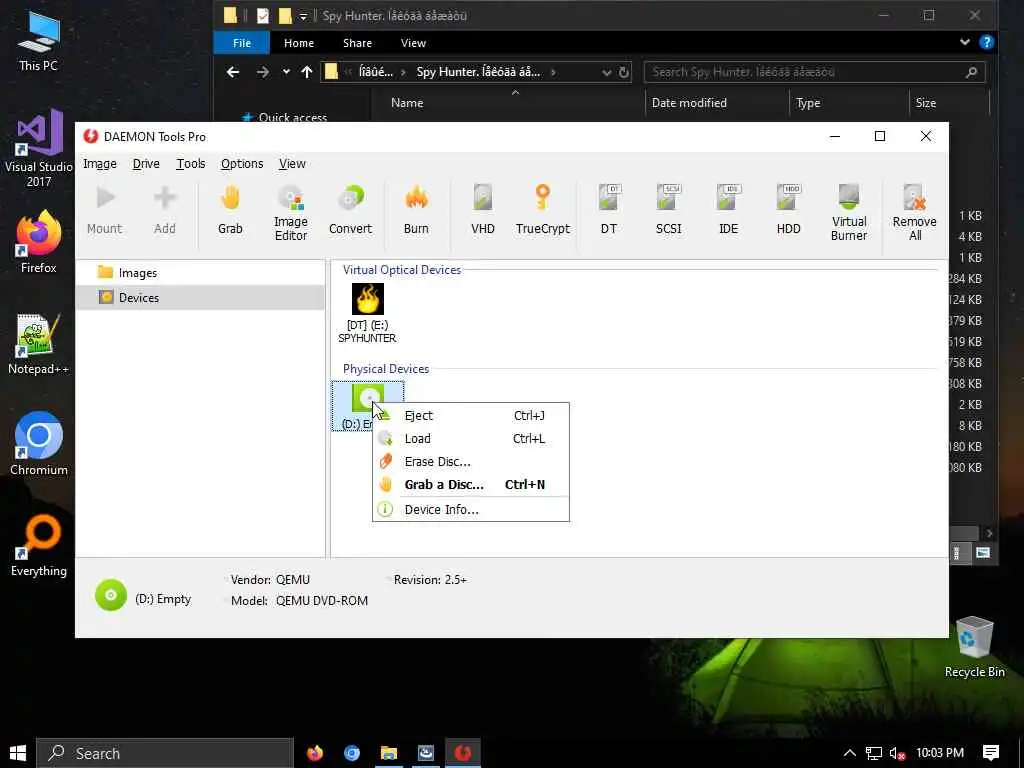The image size is (1024, 768).
Task: Go up one folder in Explorer
Action: tap(306, 72)
